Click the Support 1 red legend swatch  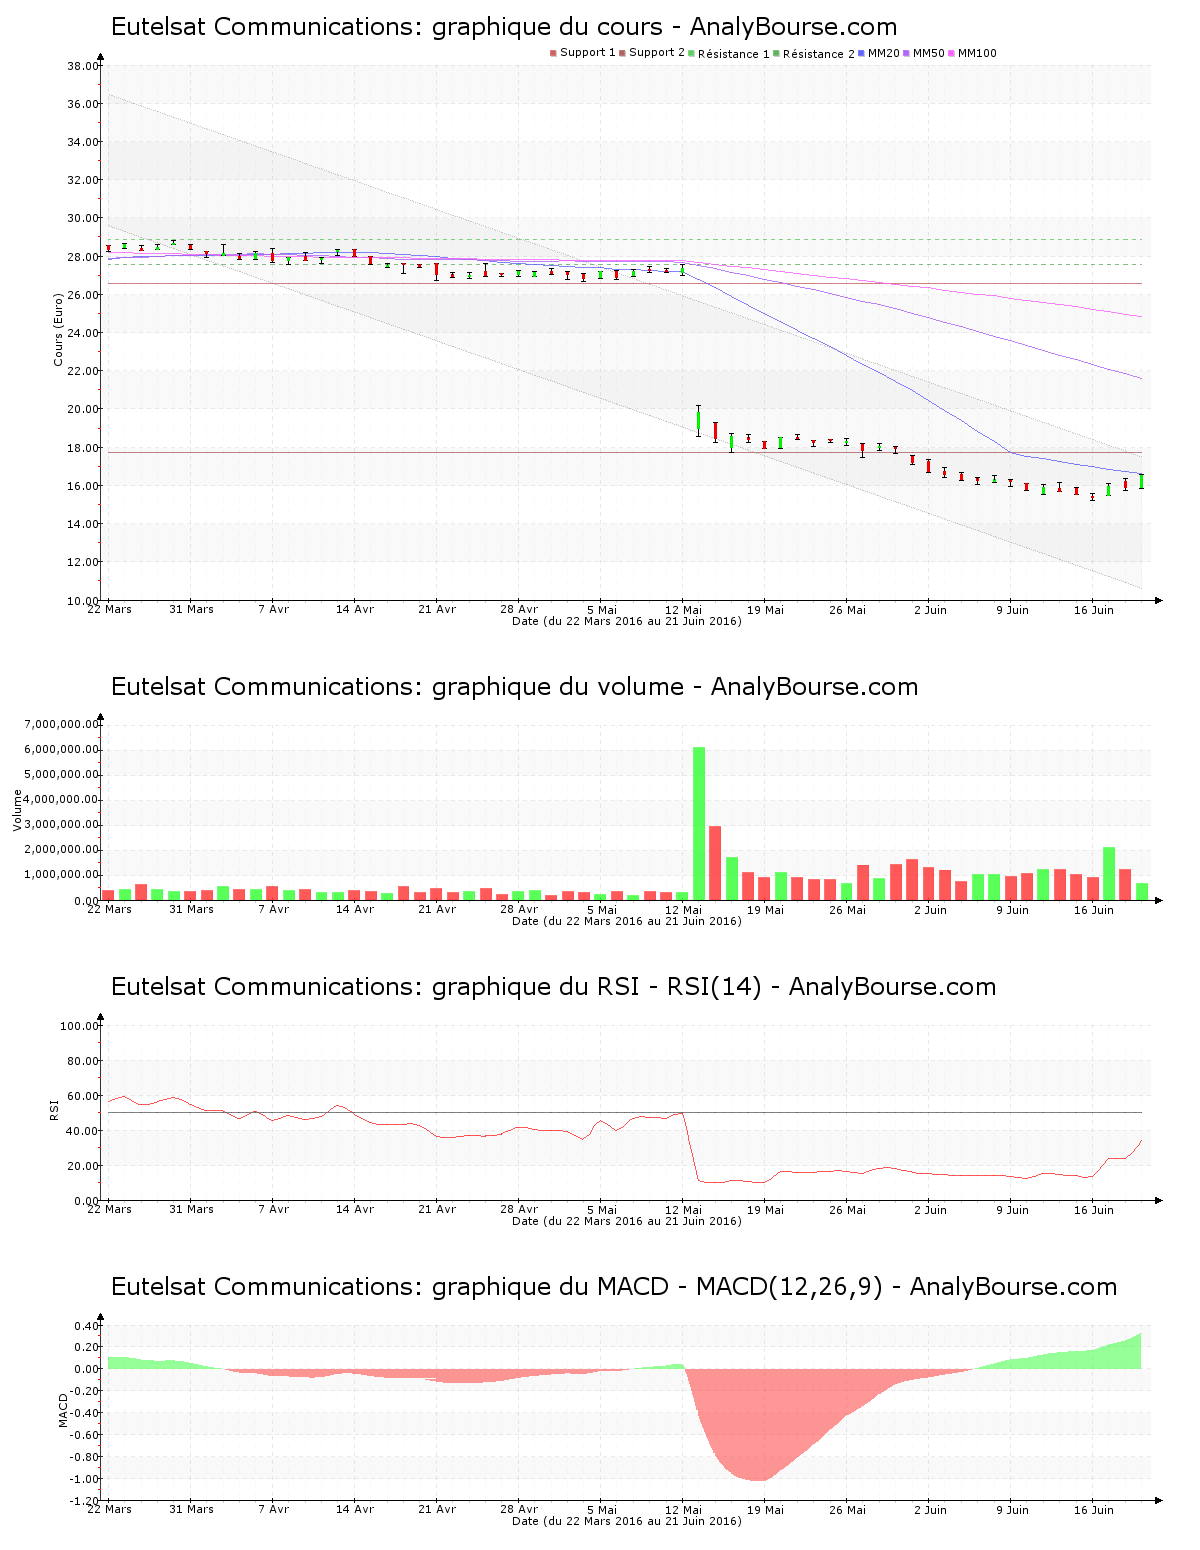[553, 53]
